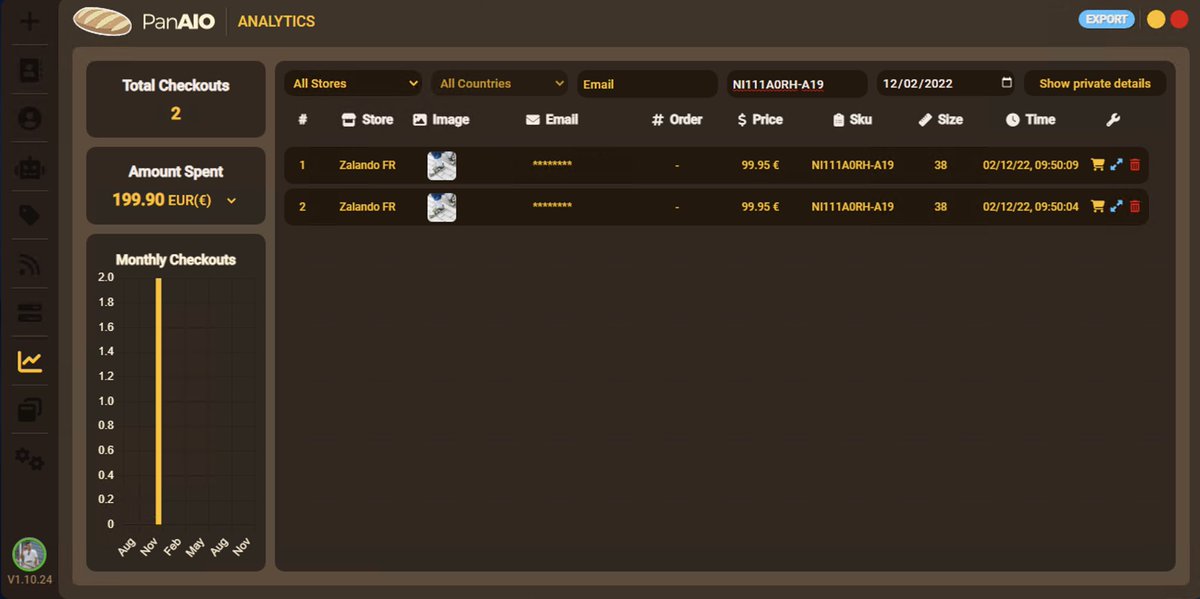This screenshot has height=599, width=1200.
Task: Open the RSS feed sidebar icon
Action: coord(30,264)
